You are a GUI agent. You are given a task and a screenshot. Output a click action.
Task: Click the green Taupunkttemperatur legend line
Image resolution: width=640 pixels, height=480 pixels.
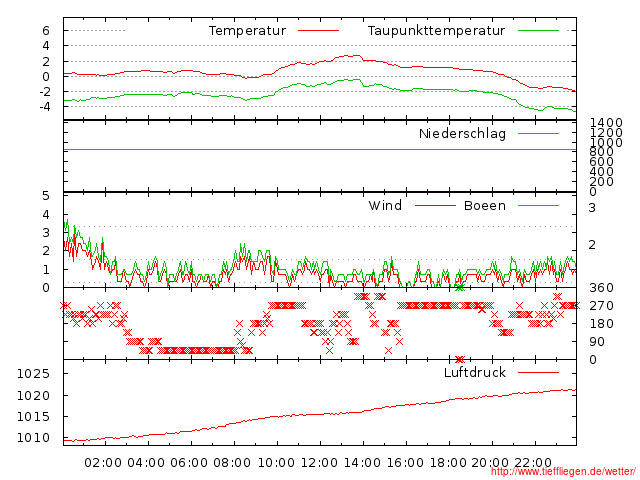538,31
